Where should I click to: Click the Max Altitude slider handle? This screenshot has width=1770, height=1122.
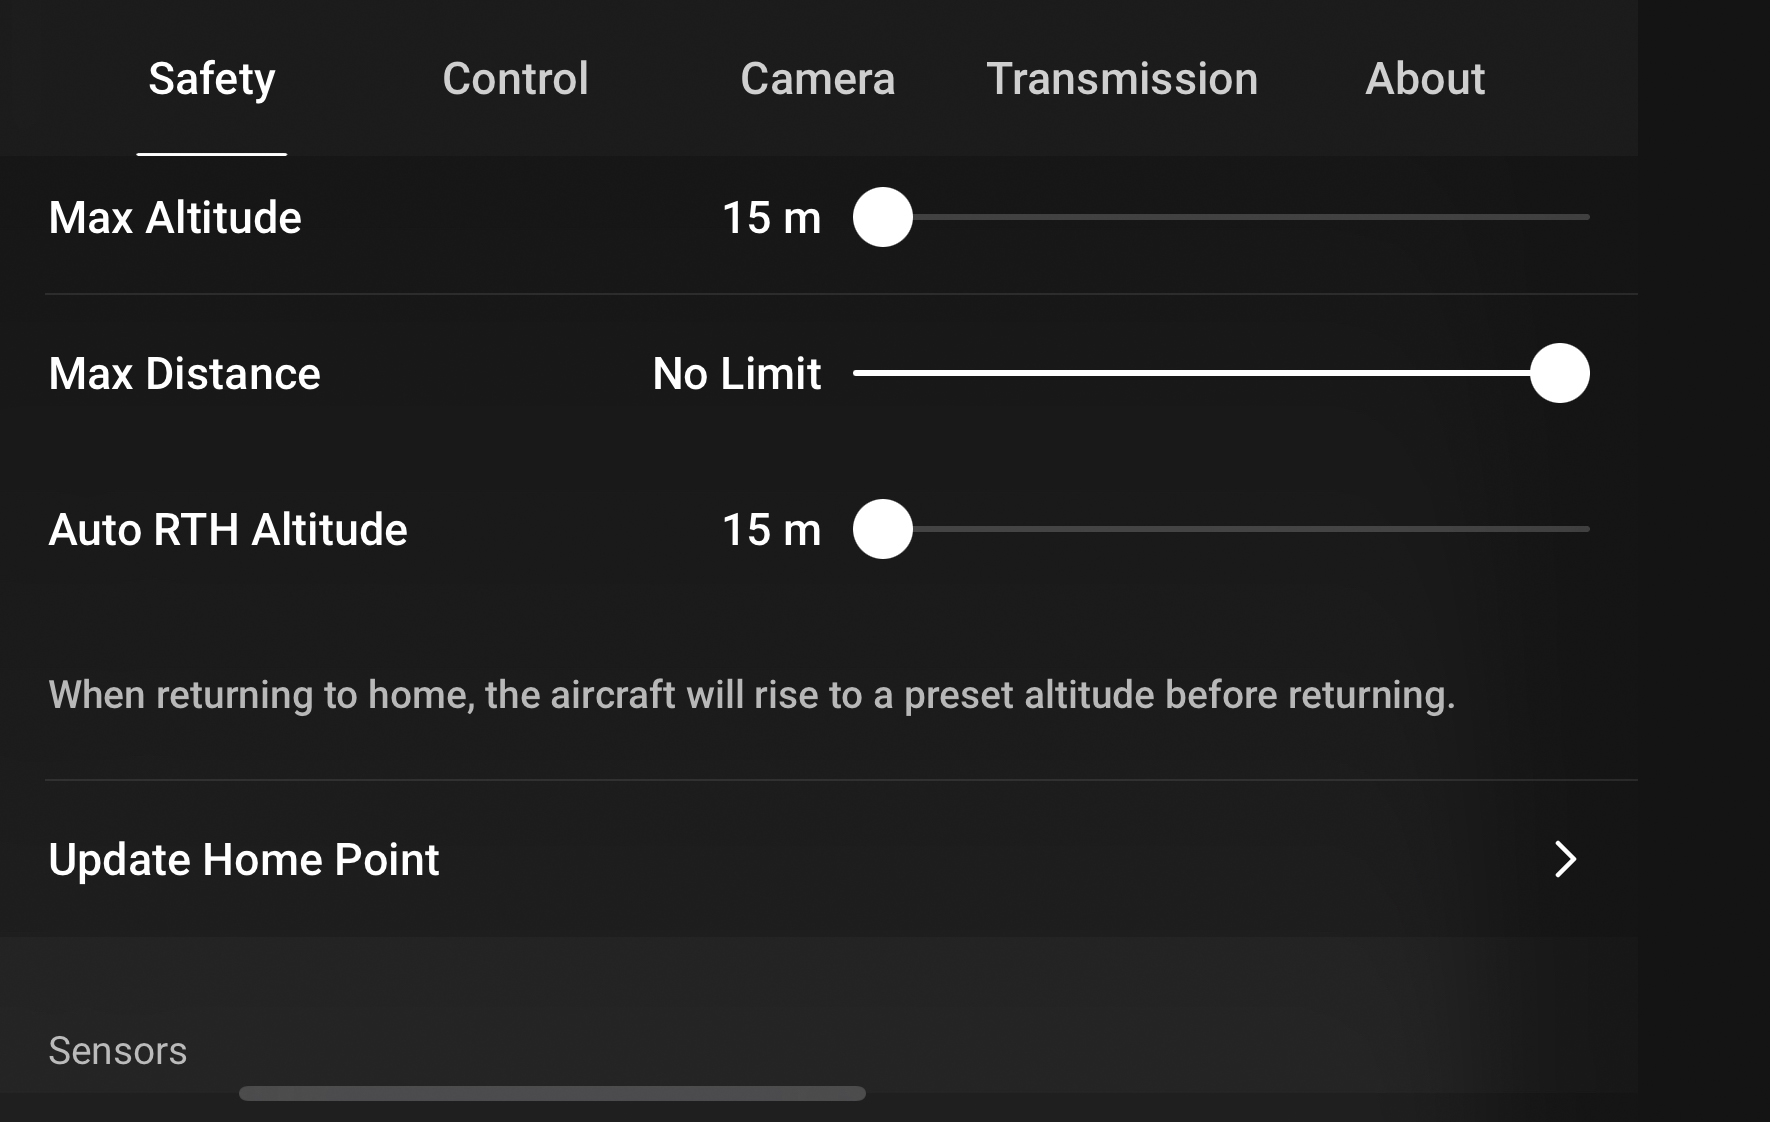click(x=883, y=217)
